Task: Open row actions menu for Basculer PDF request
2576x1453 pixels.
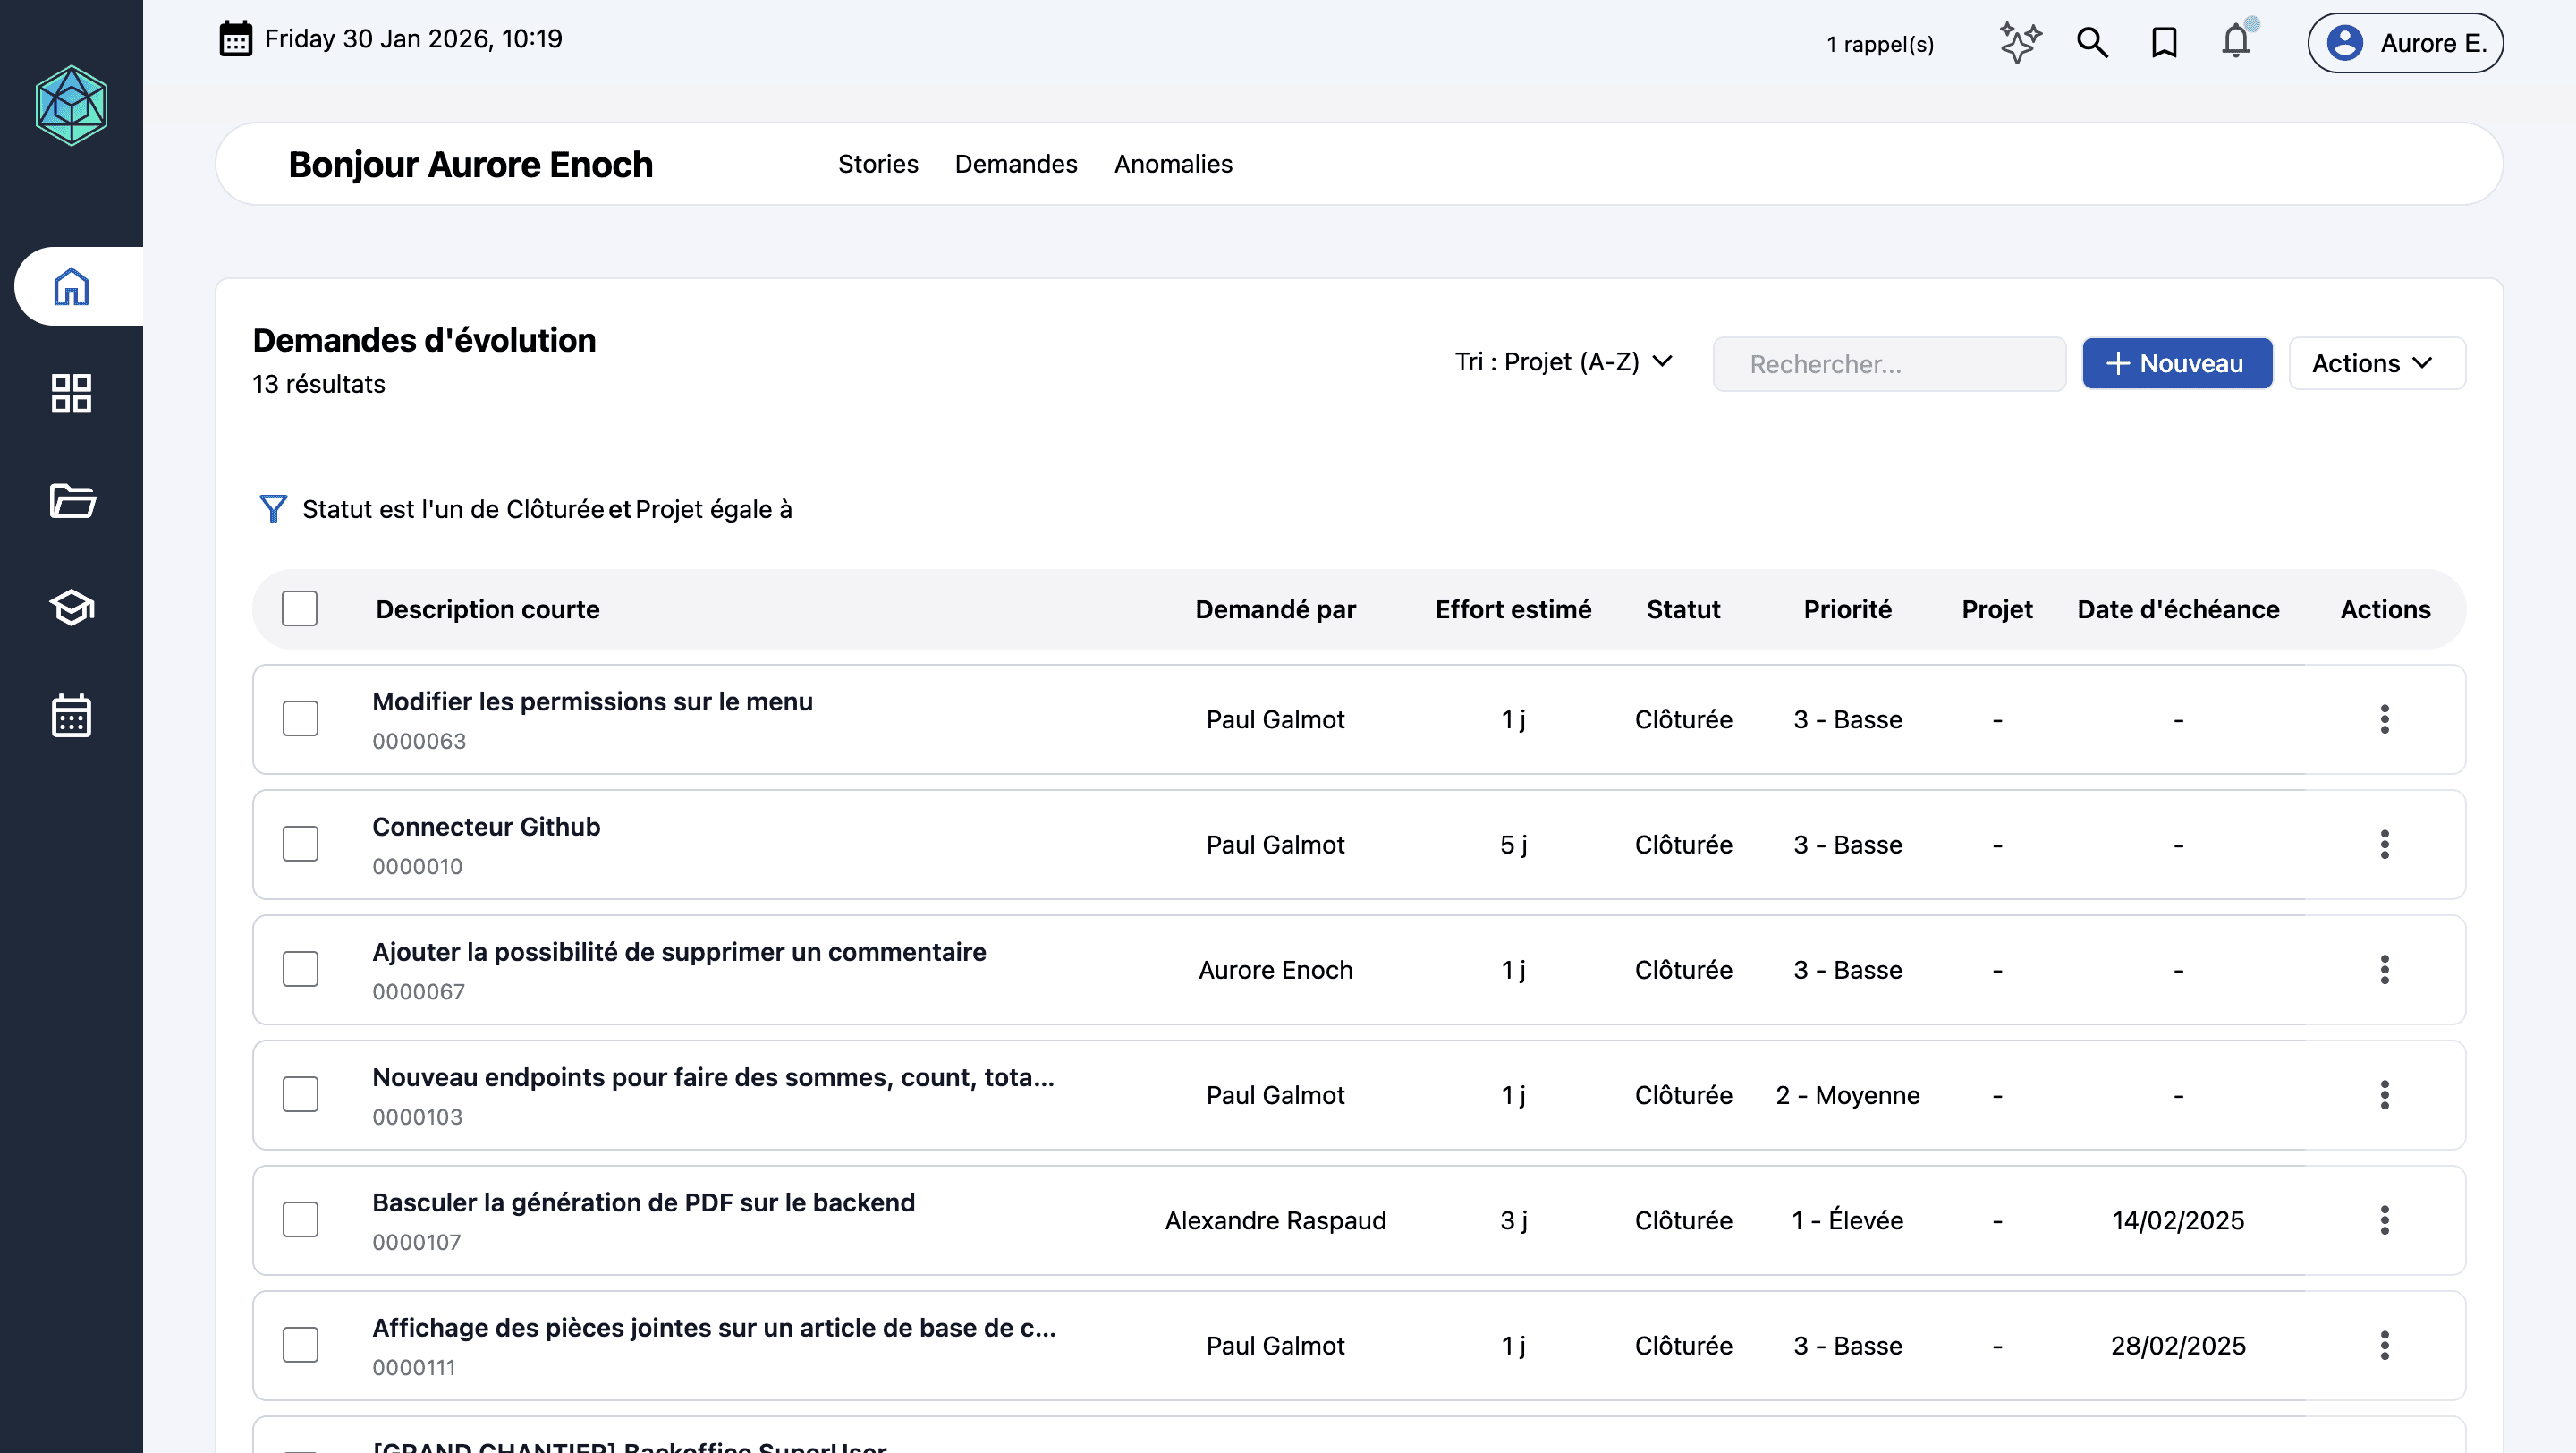Action: tap(2384, 1220)
